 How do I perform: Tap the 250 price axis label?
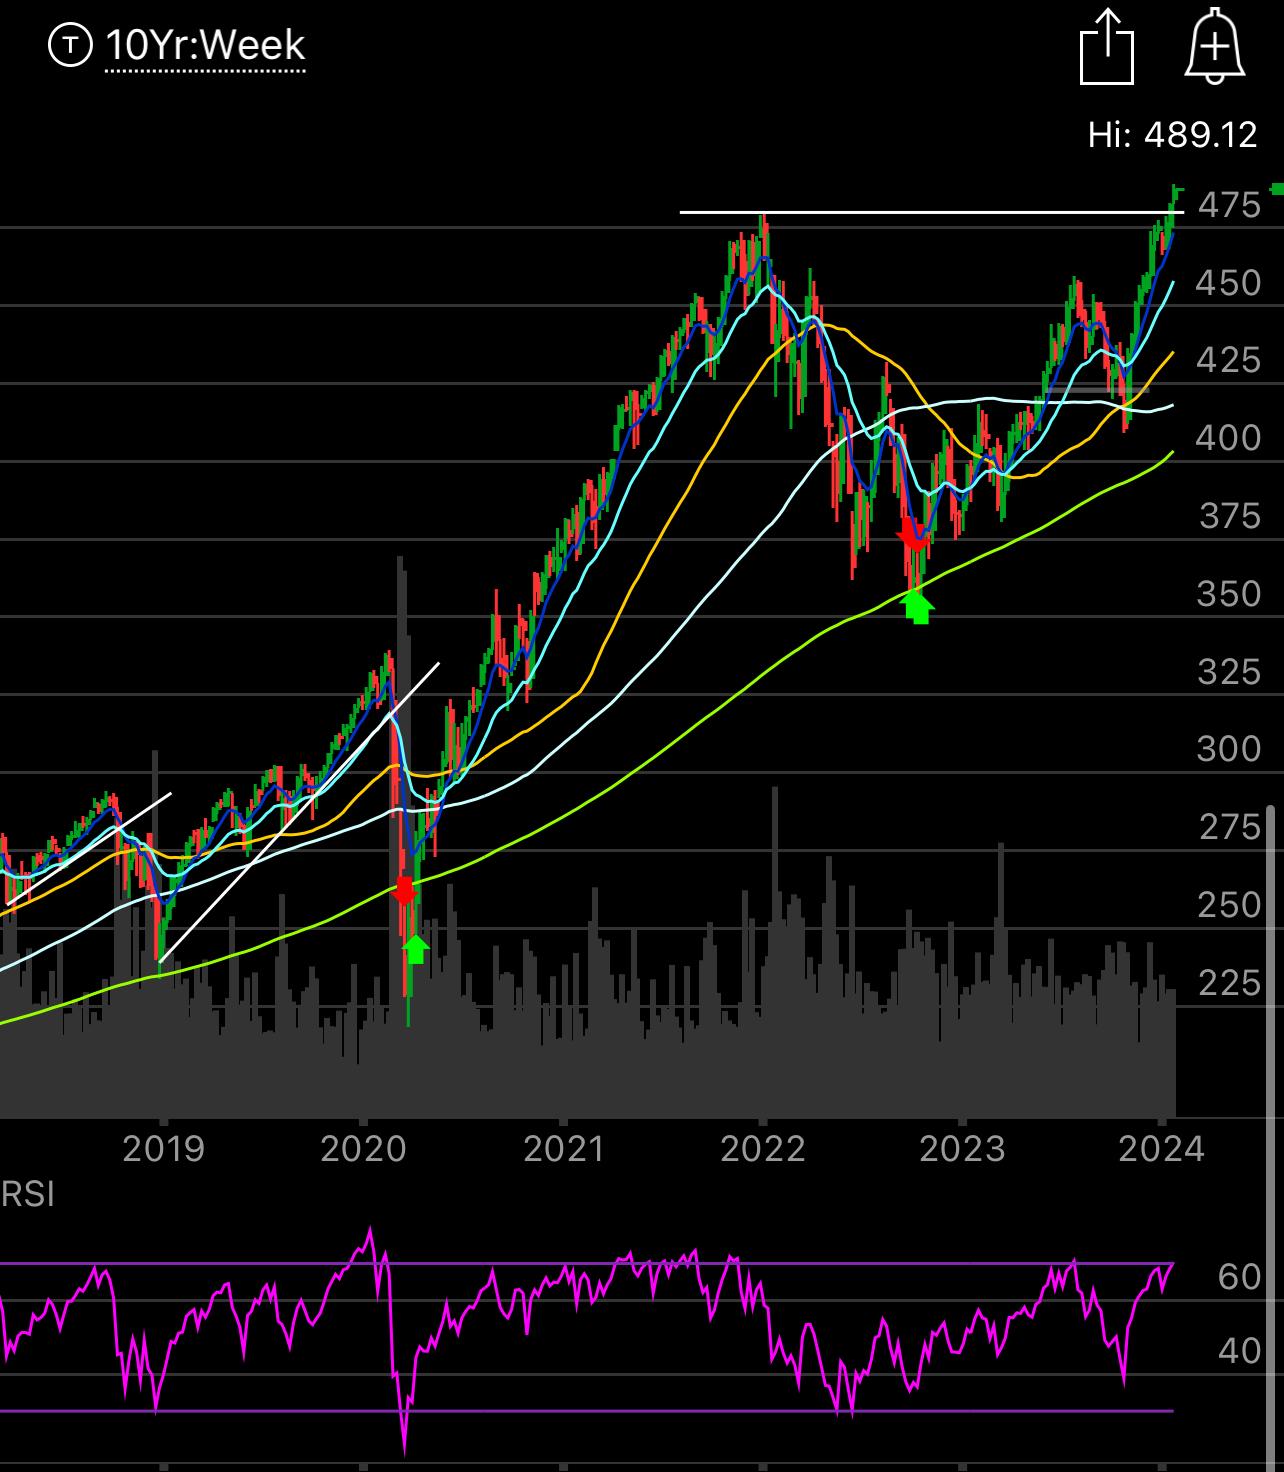(1229, 905)
